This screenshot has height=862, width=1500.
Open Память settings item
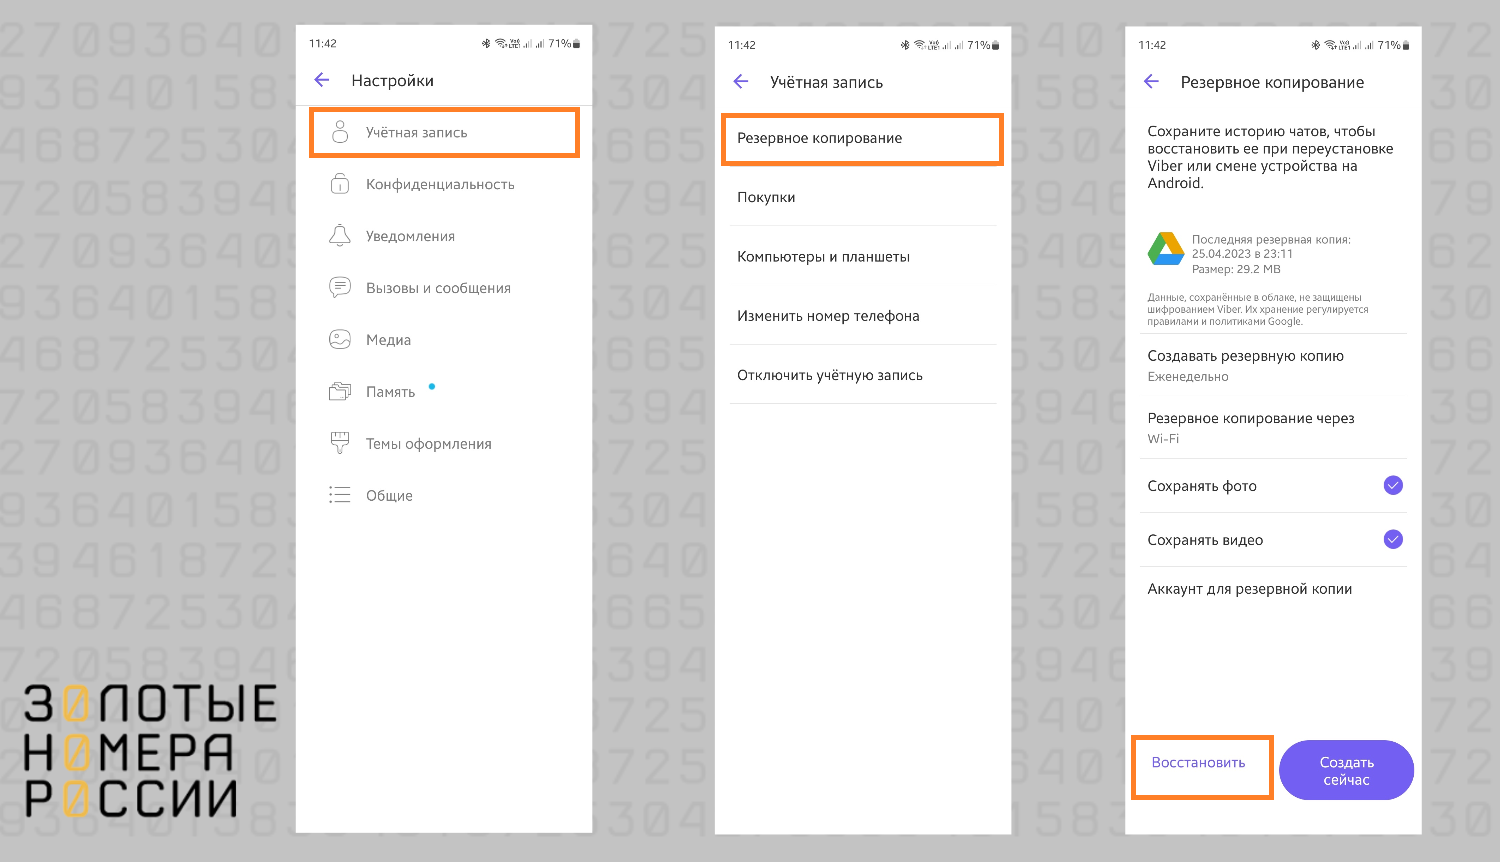(x=444, y=392)
